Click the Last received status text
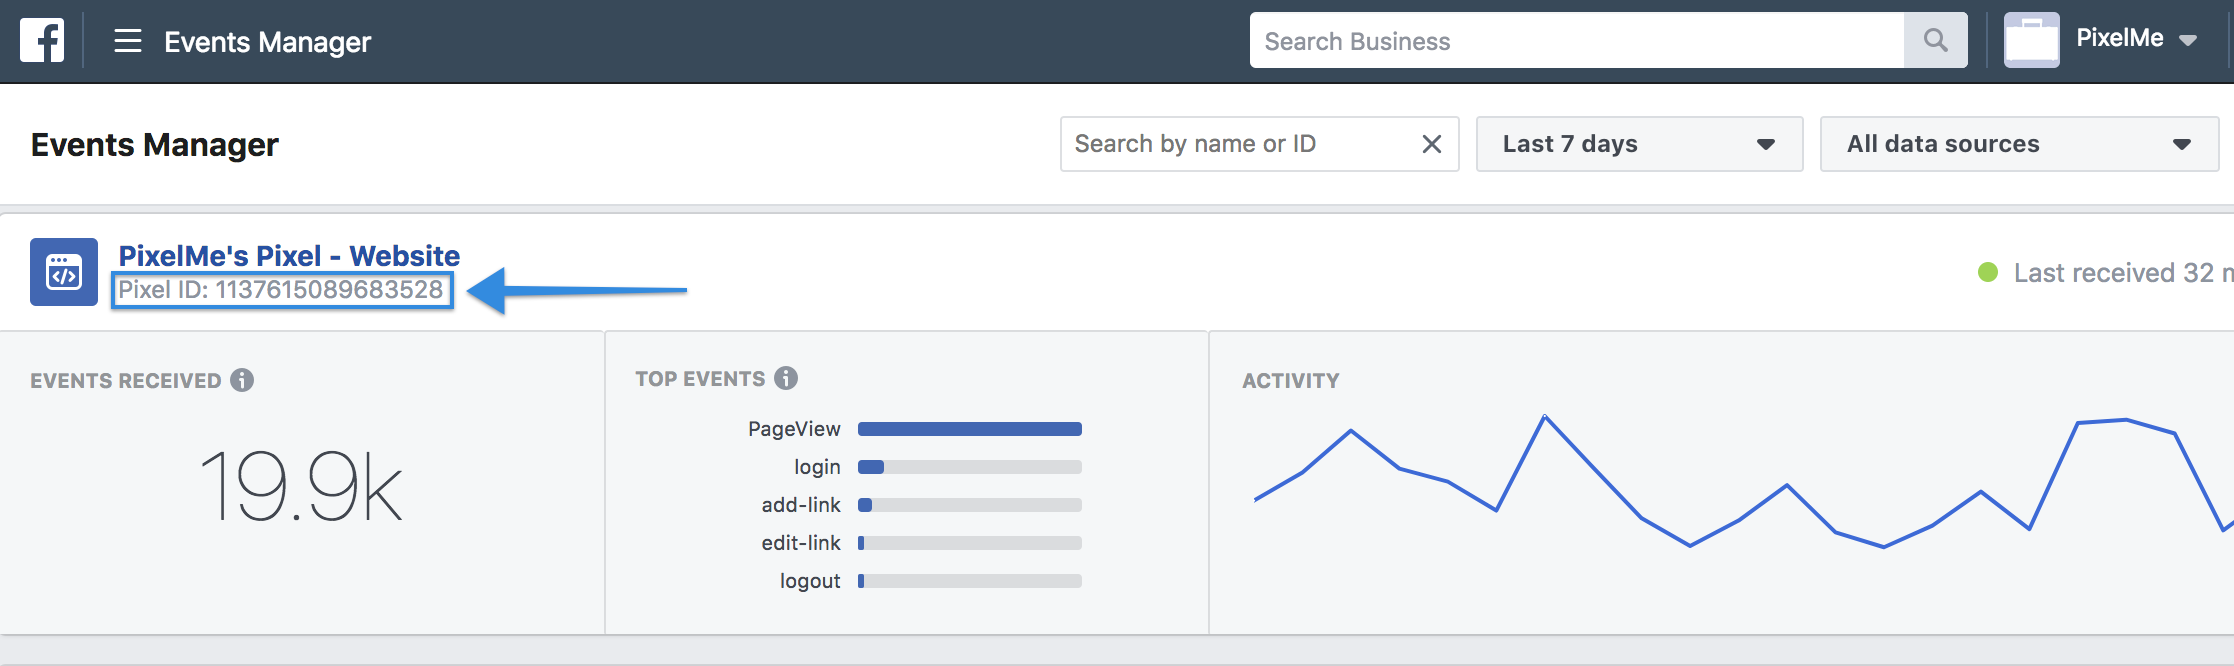2234x666 pixels. pos(2123,273)
